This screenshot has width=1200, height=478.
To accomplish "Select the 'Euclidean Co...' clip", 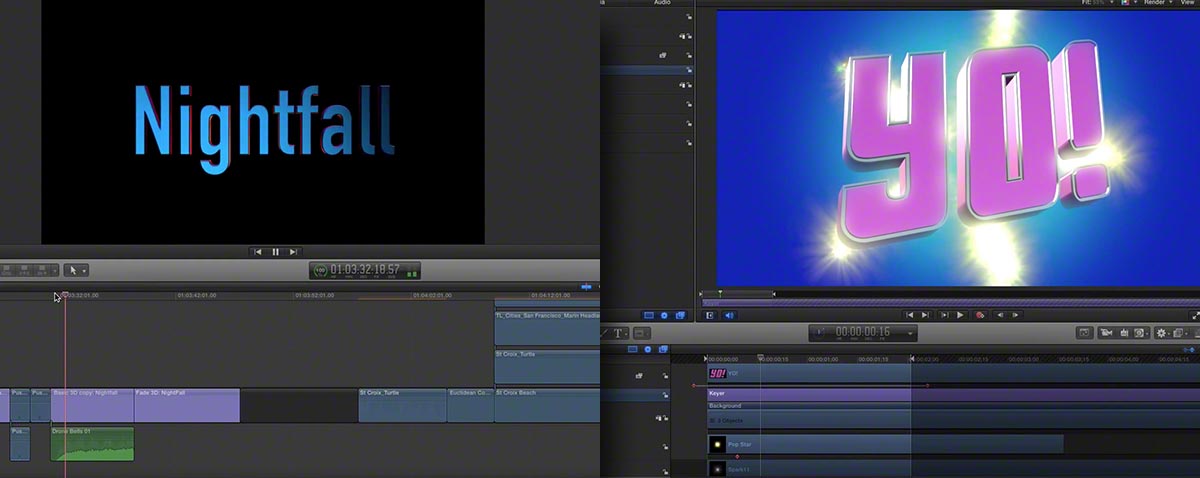I will 470,405.
